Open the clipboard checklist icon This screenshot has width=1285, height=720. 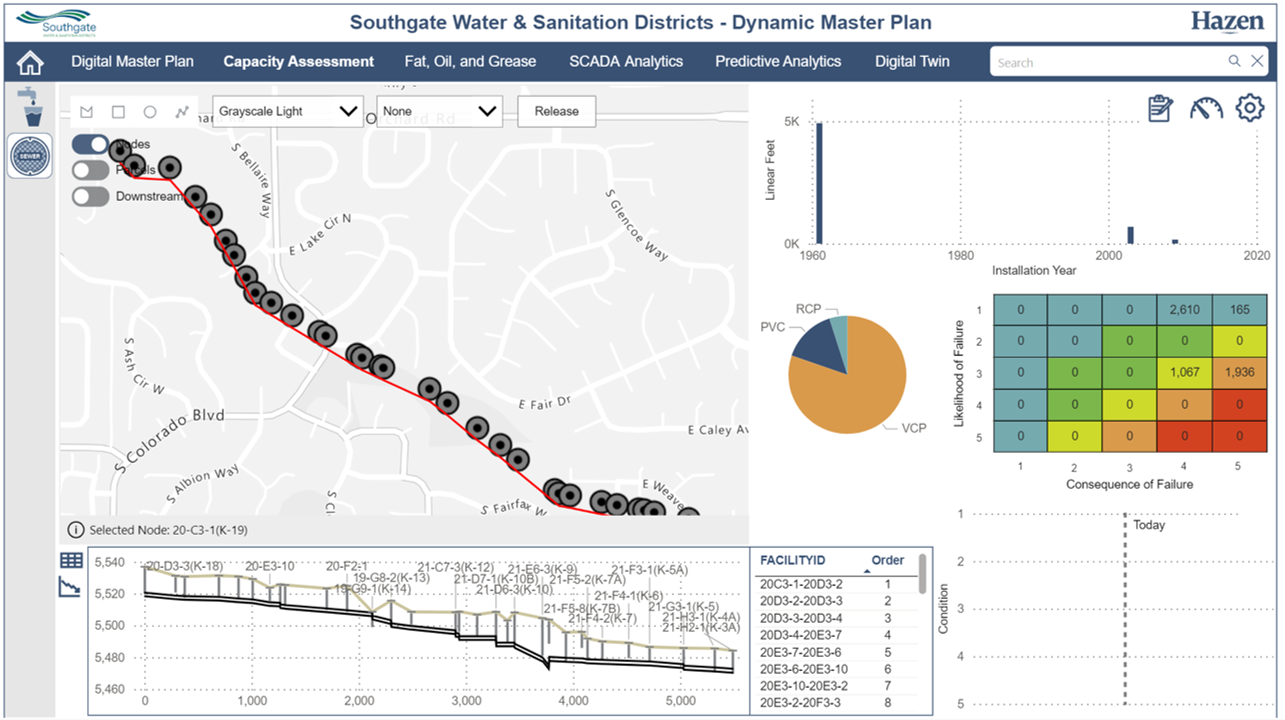click(x=1160, y=108)
